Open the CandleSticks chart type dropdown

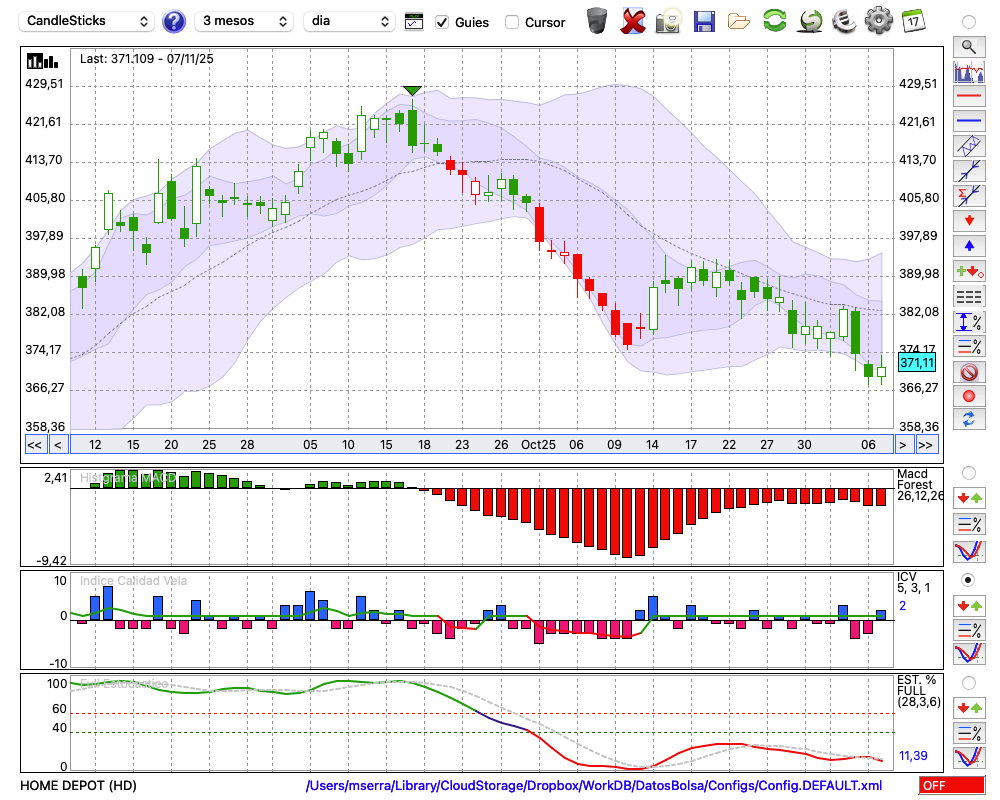(88, 21)
